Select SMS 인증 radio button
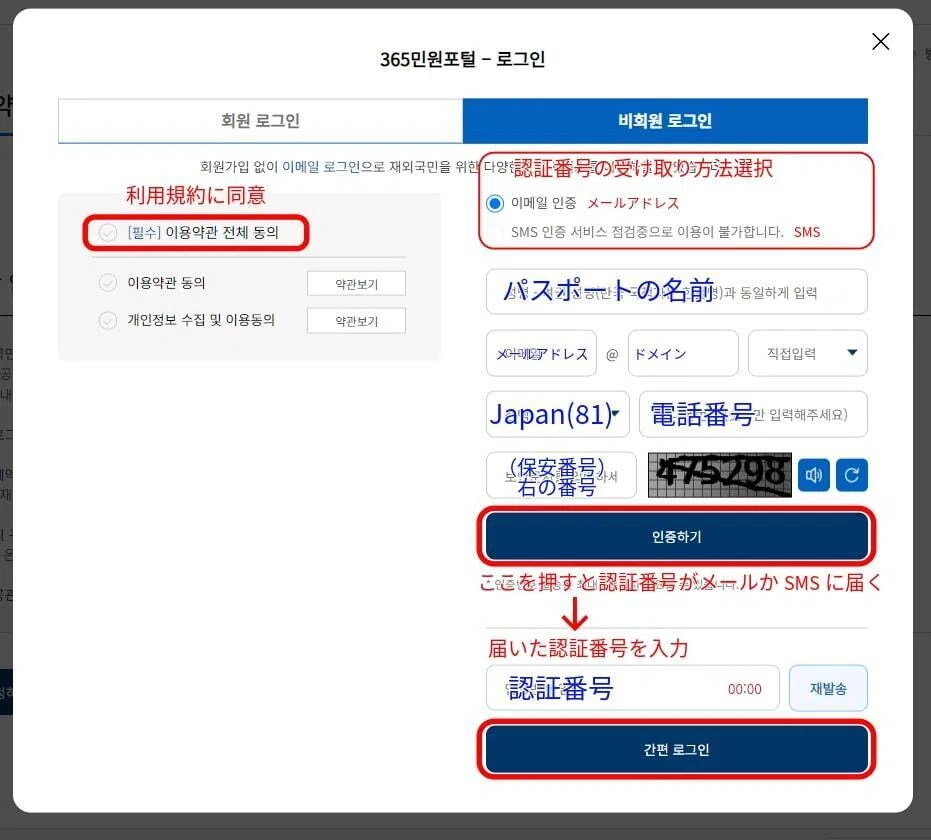 pos(495,232)
